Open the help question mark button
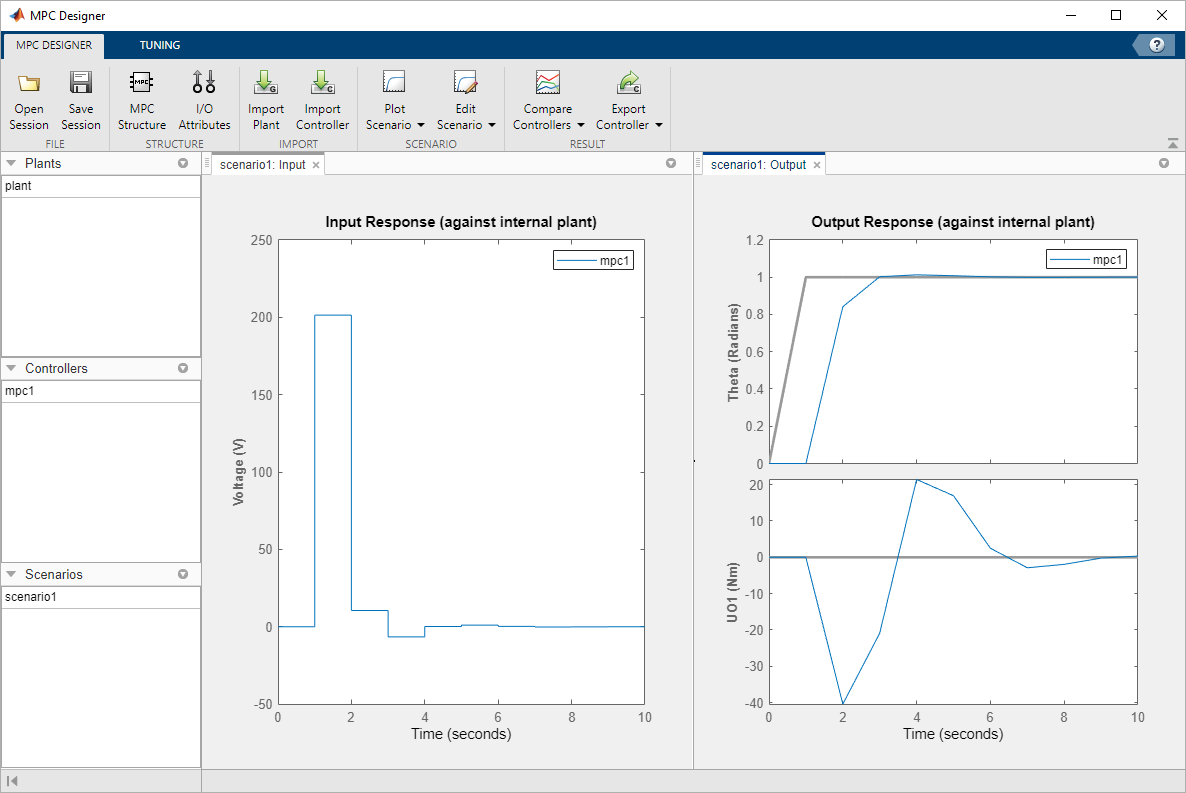 click(x=1157, y=45)
